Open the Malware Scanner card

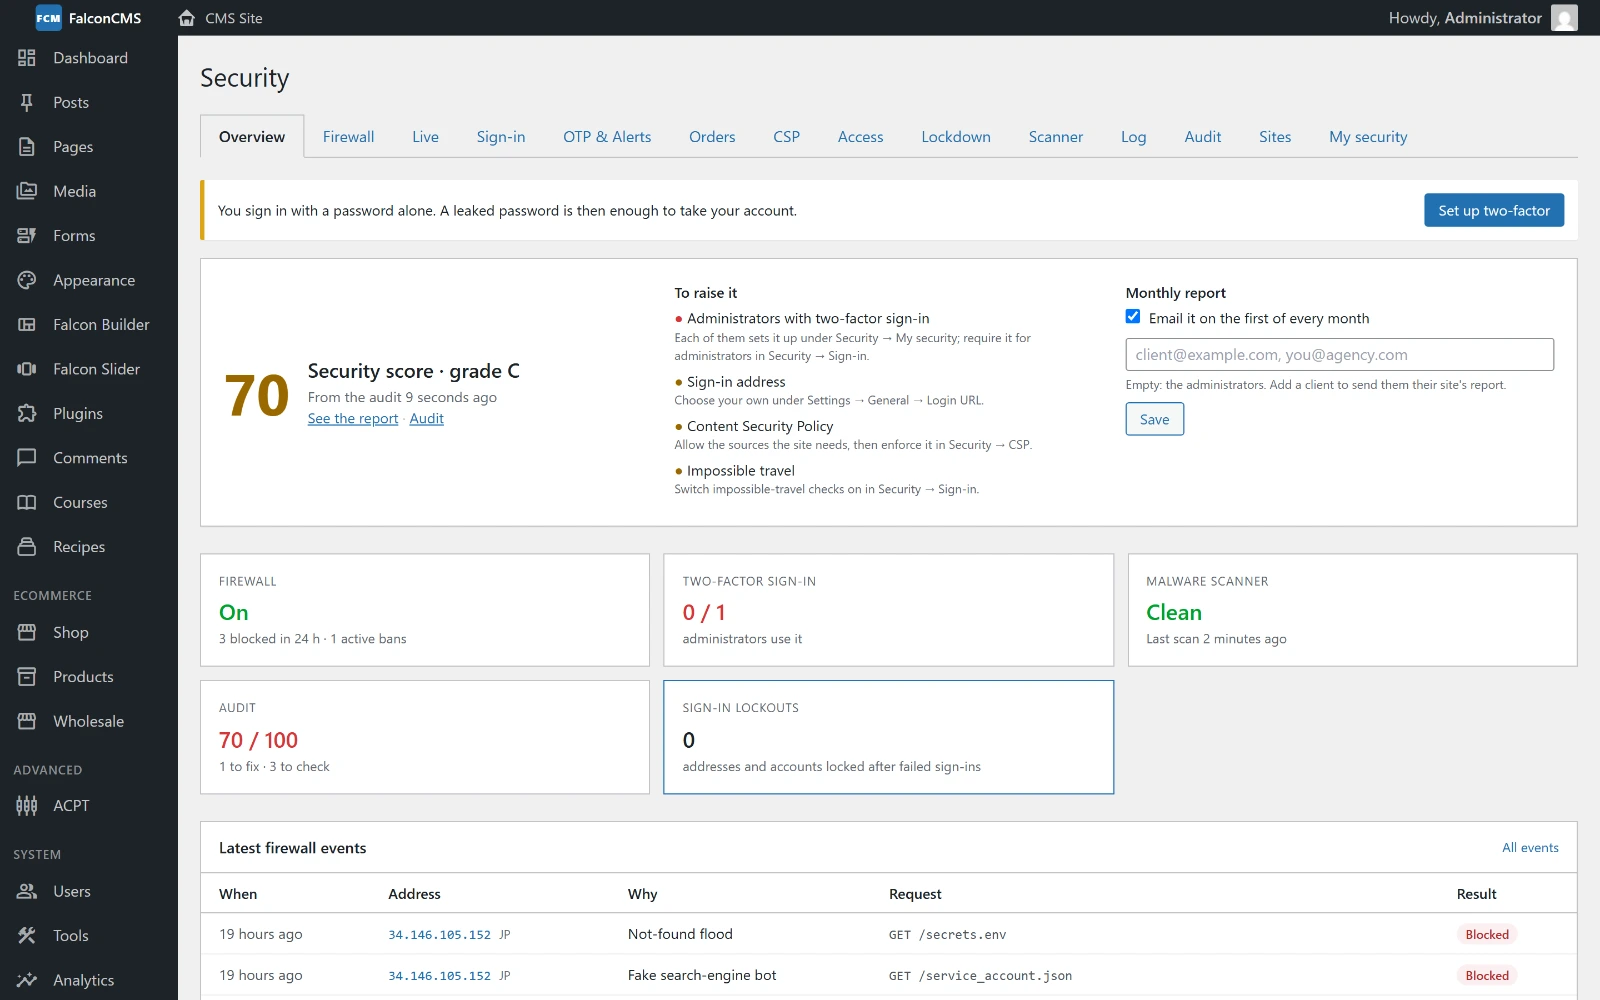(1353, 610)
